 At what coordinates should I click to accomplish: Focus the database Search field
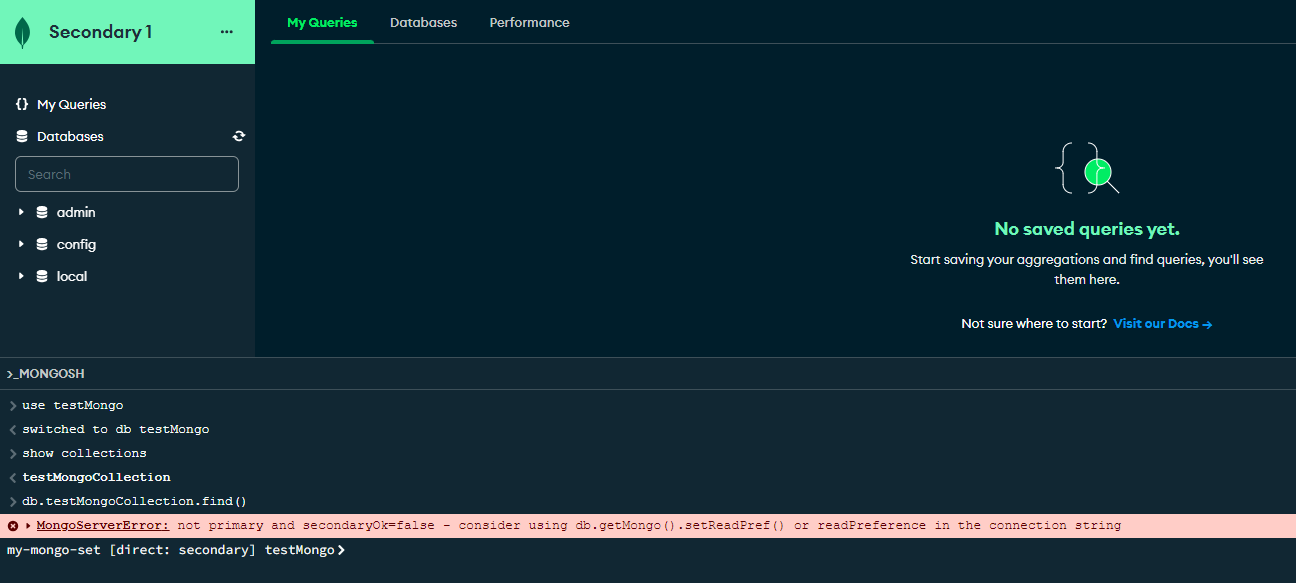127,174
